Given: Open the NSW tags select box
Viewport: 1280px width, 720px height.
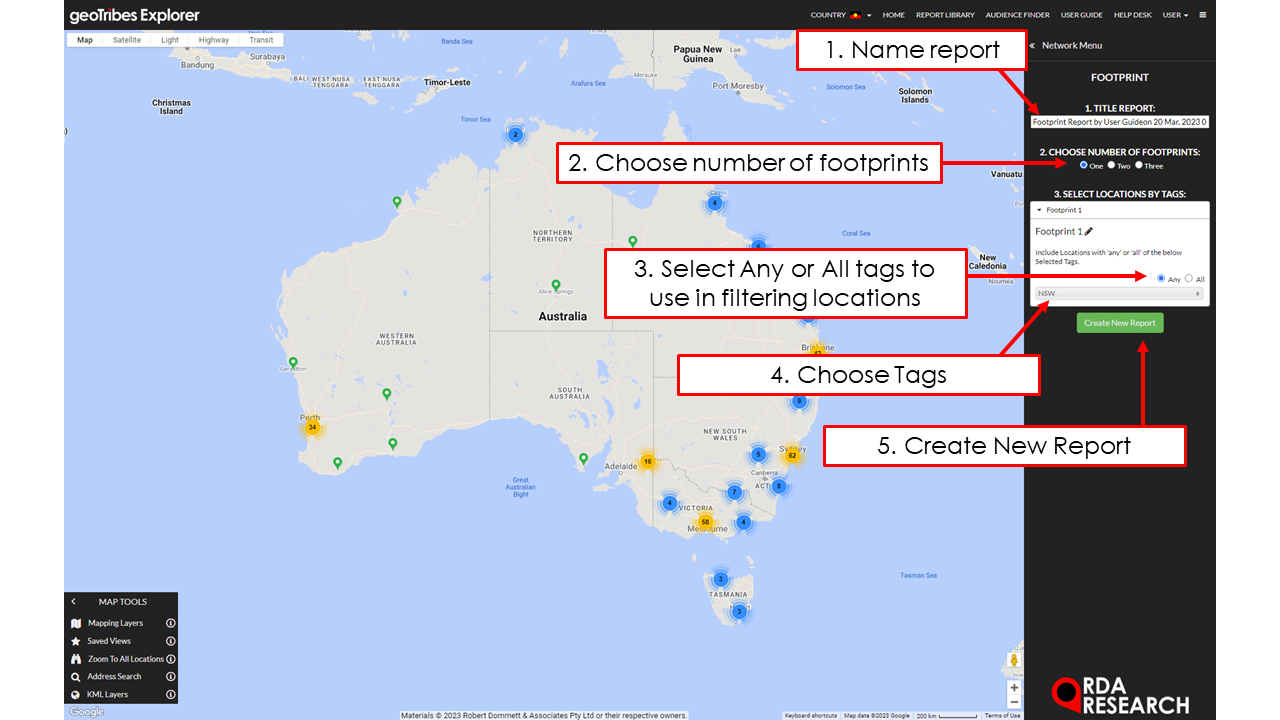Looking at the screenshot, I should click(1119, 294).
